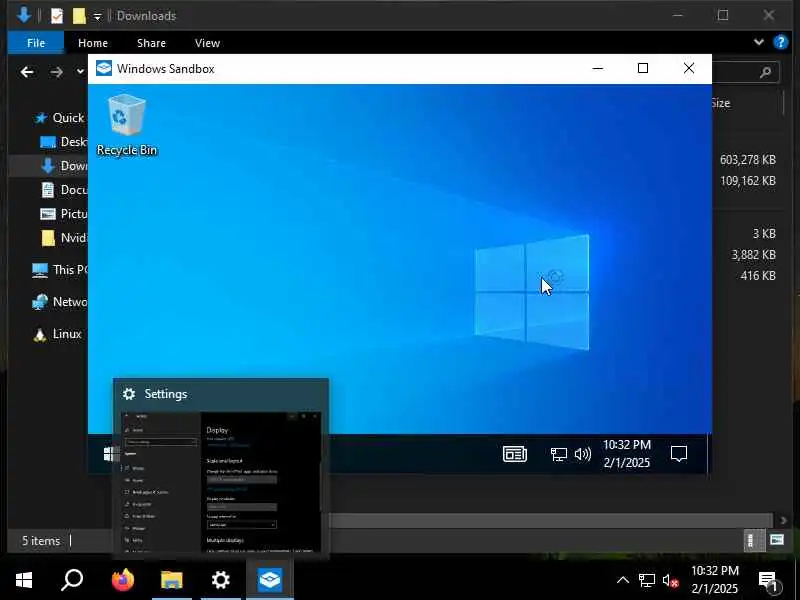Select Network in navigation pane
The image size is (800, 600).
point(59,302)
